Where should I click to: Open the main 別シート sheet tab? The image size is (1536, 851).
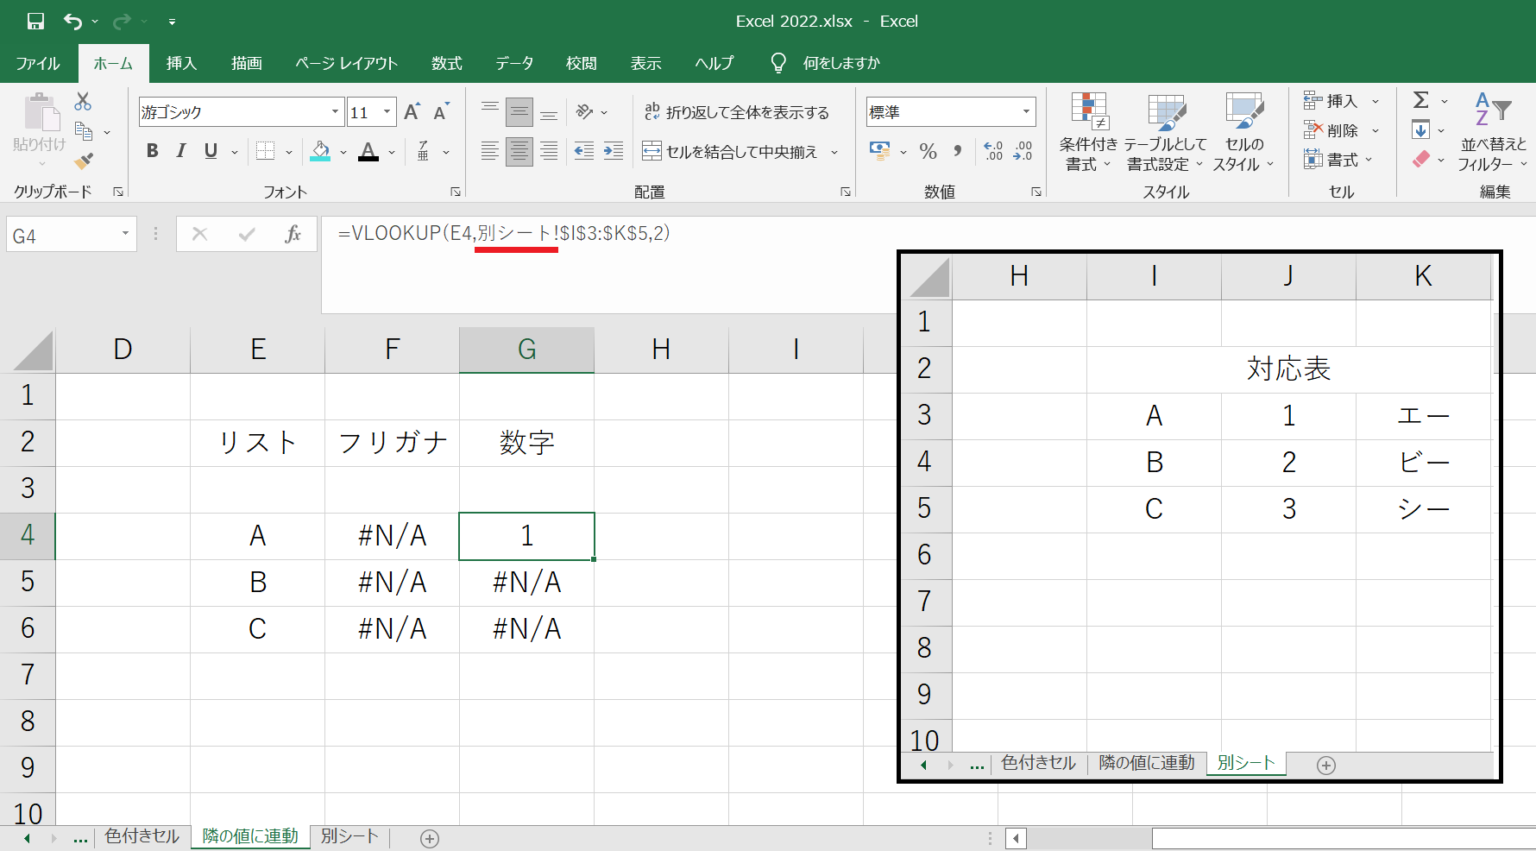point(350,837)
